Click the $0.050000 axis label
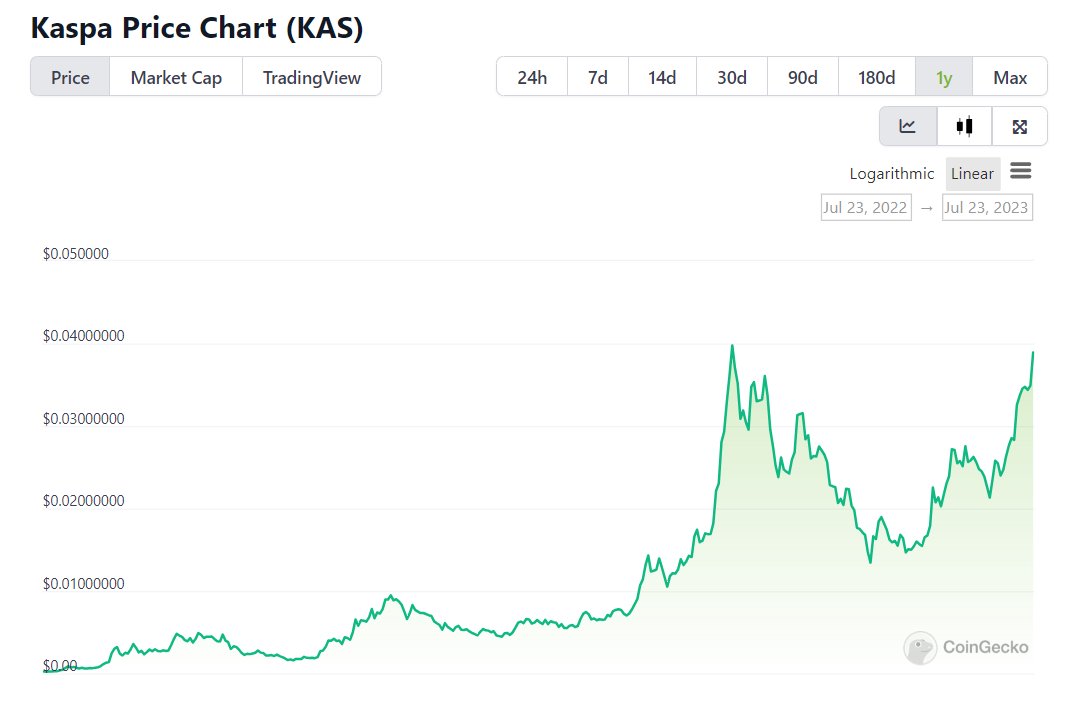The width and height of the screenshot is (1070, 705). pyautogui.click(x=76, y=254)
